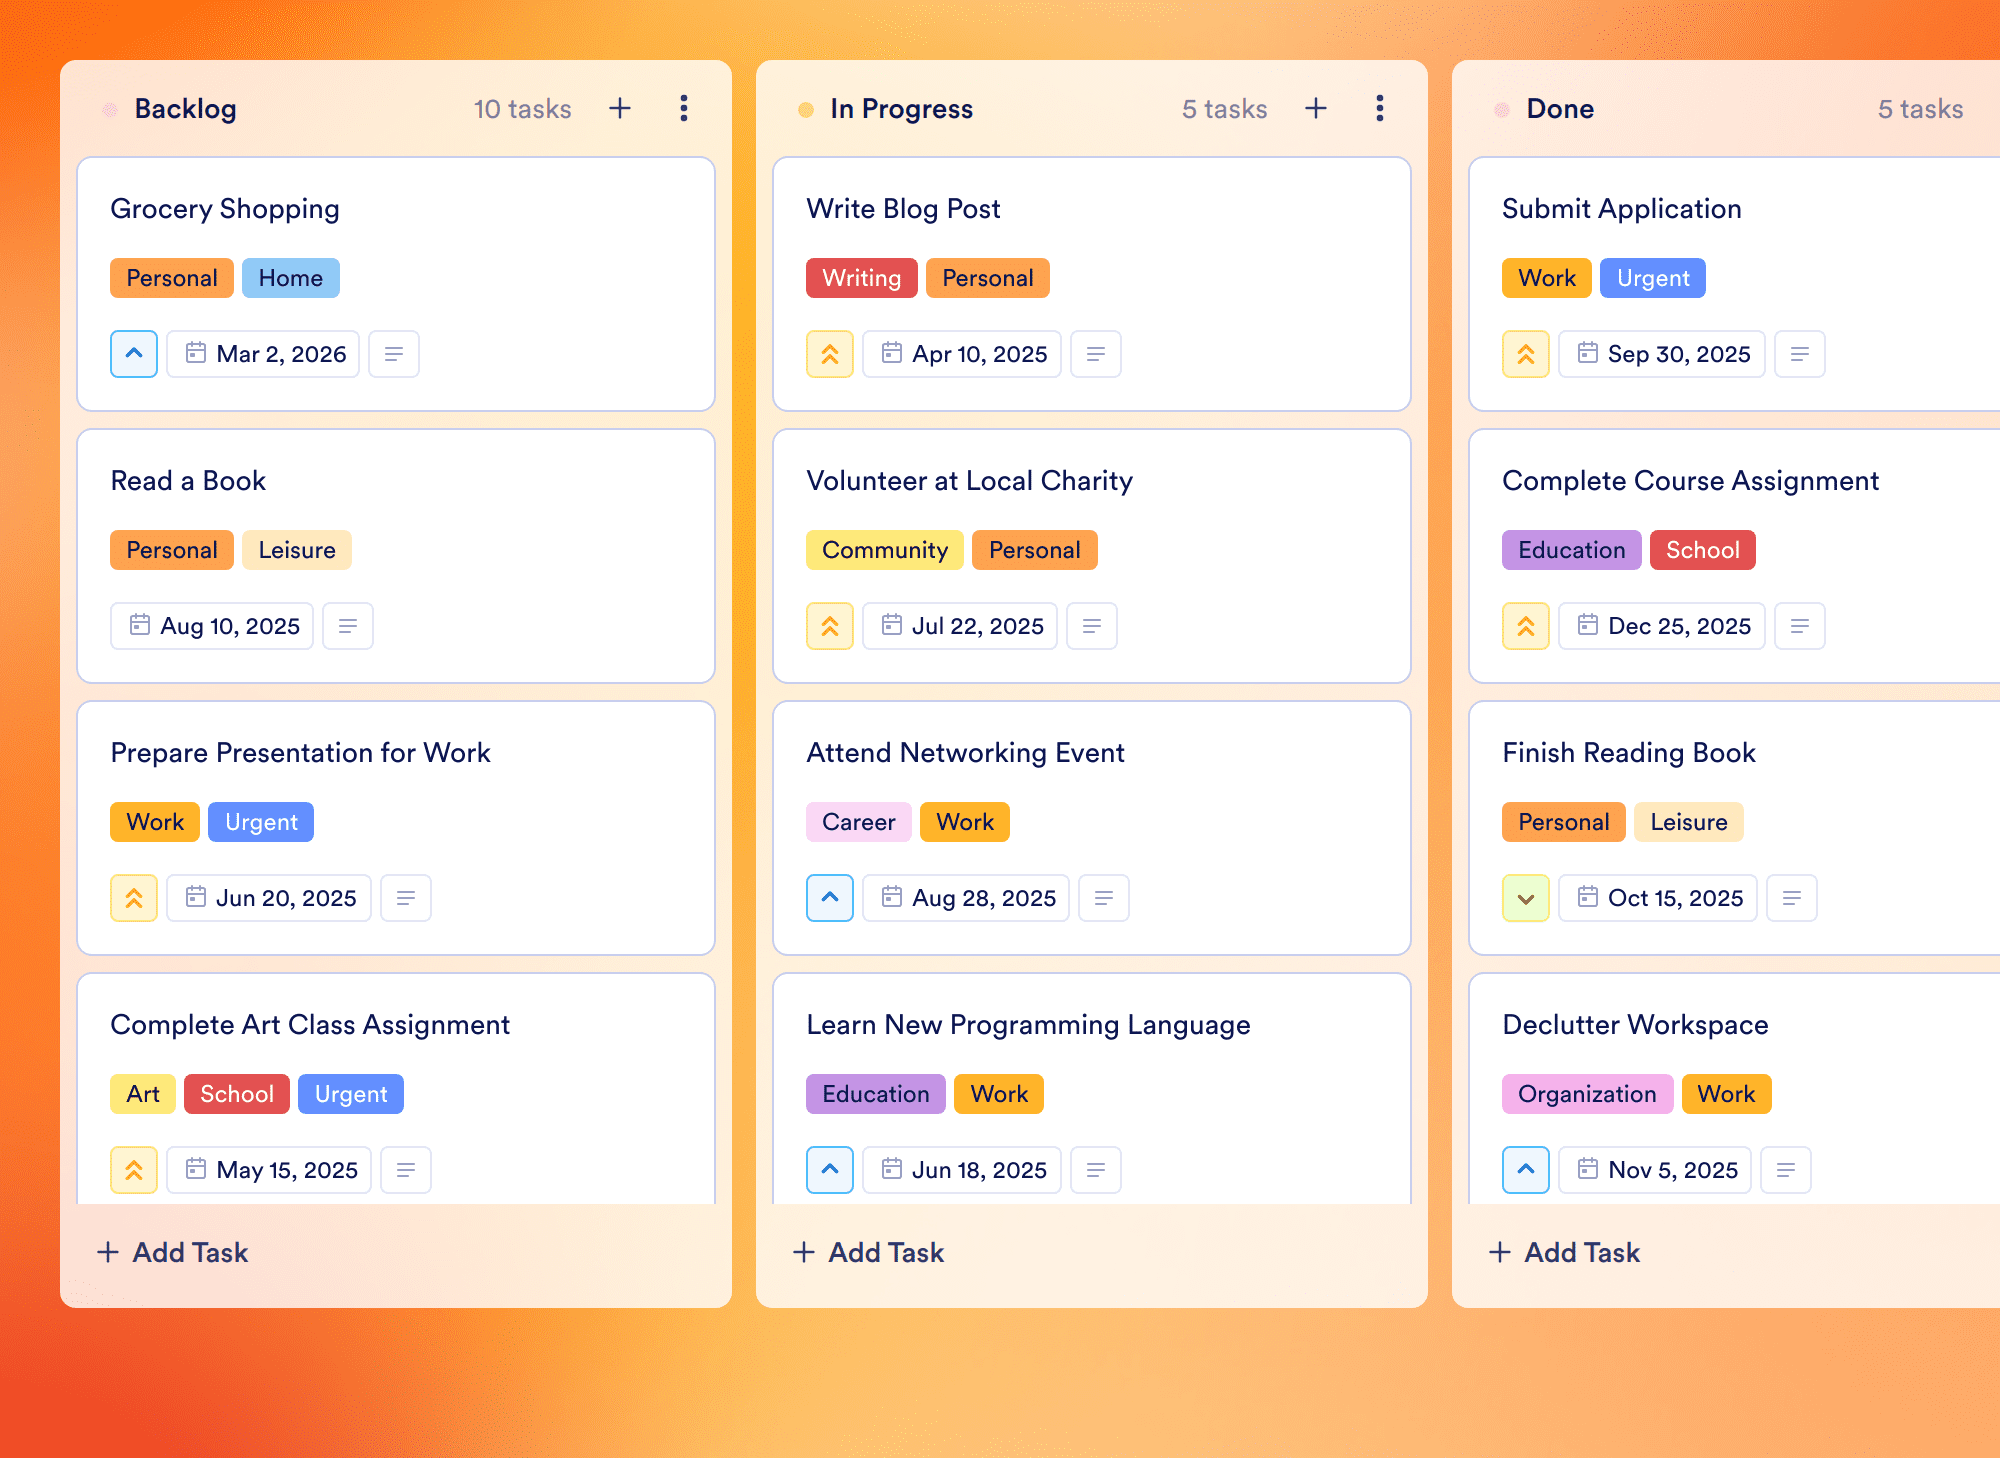Click the Community tag on Volunteer card

click(885, 550)
